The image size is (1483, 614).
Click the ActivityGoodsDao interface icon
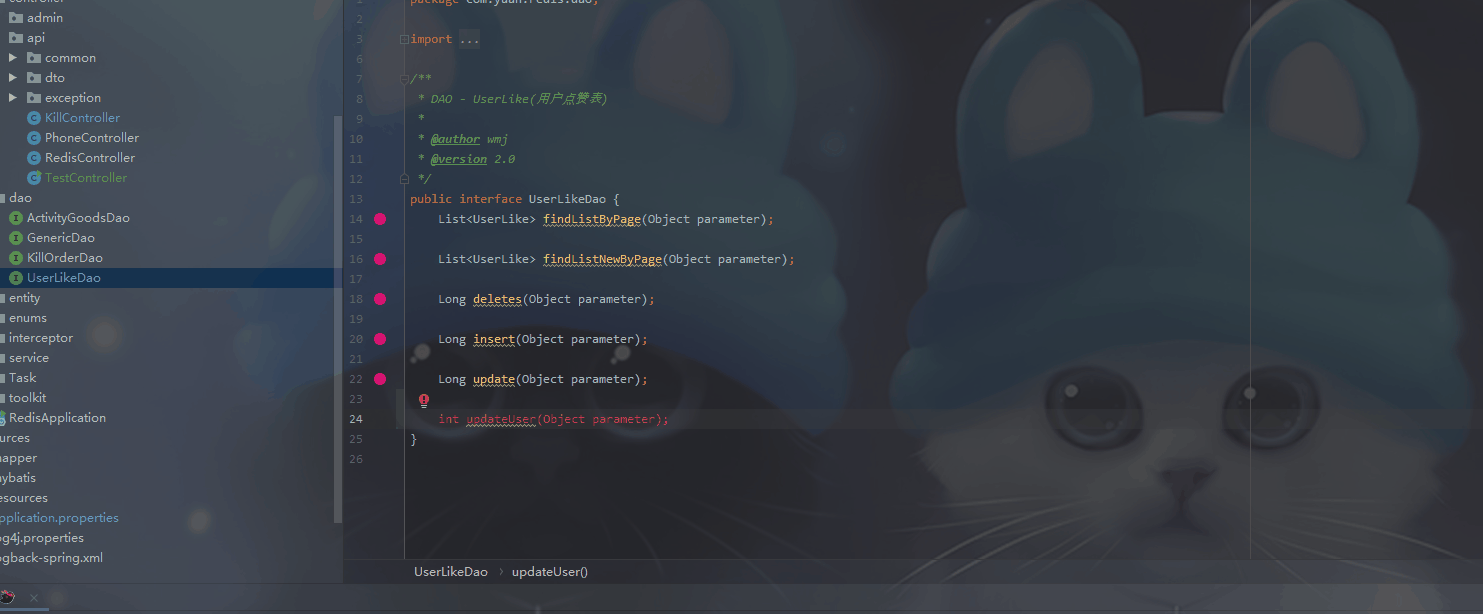click(16, 218)
